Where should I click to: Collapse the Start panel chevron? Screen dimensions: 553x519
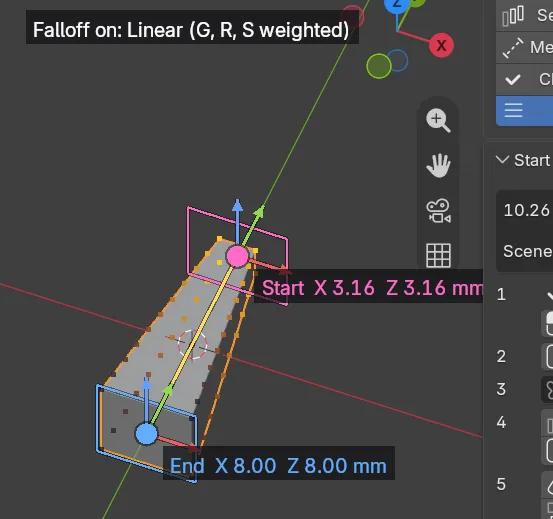tap(502, 160)
